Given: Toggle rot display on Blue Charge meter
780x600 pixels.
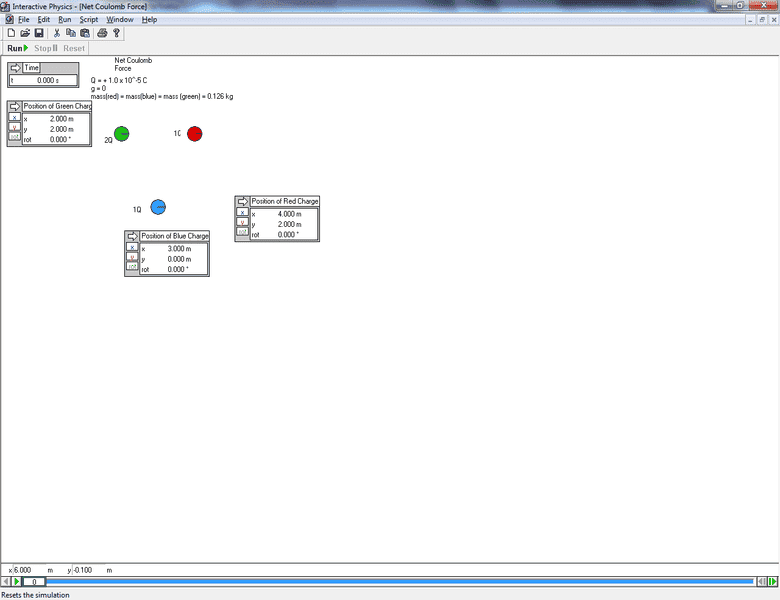Looking at the screenshot, I should coord(132,266).
